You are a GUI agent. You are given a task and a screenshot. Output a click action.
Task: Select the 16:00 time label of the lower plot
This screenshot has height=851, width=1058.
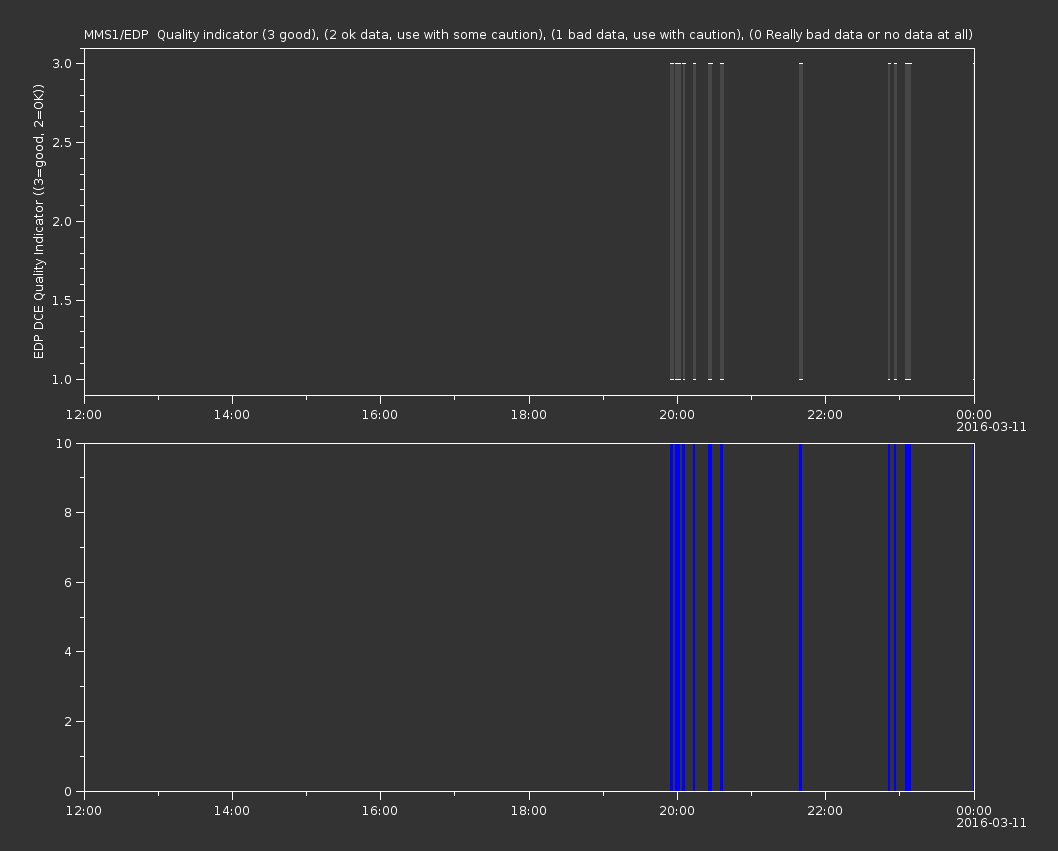click(380, 811)
